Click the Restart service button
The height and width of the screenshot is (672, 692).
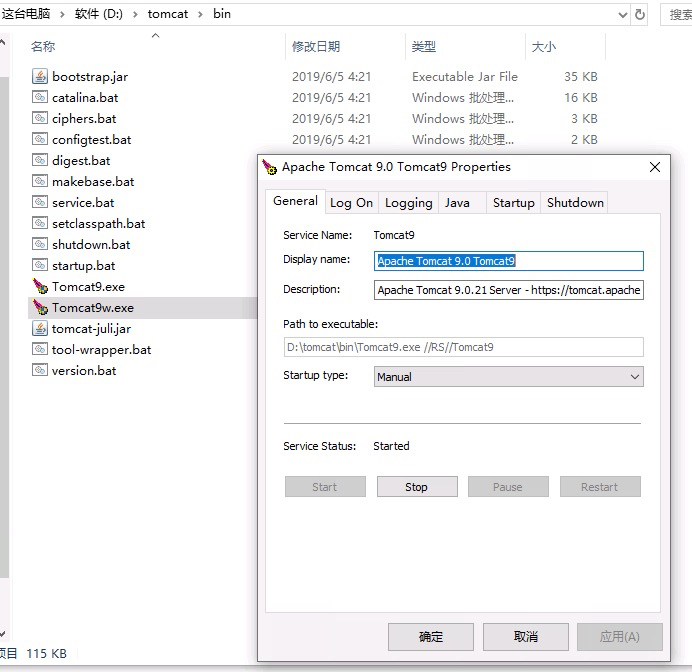(600, 487)
